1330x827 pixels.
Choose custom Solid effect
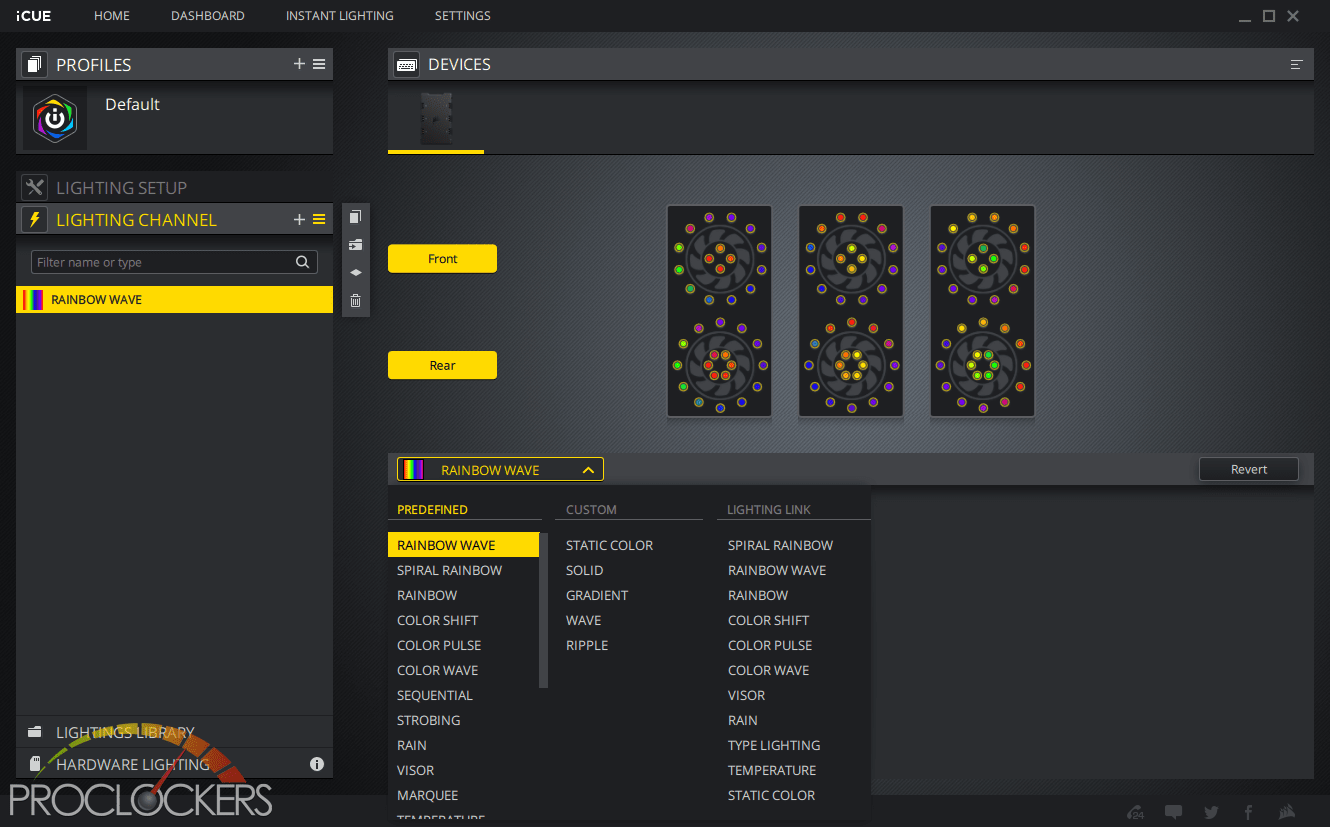[585, 570]
